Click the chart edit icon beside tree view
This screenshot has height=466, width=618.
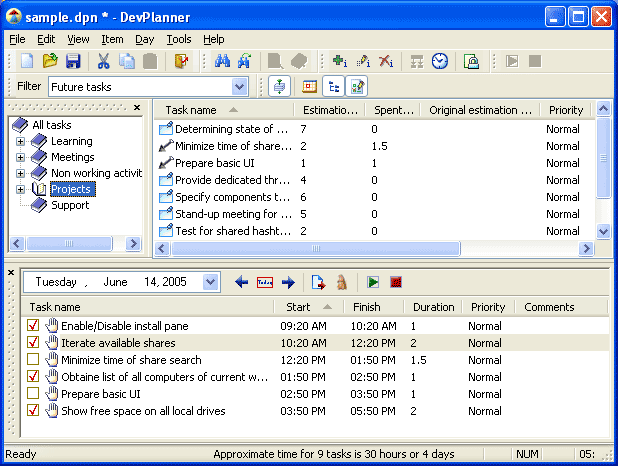pos(357,86)
